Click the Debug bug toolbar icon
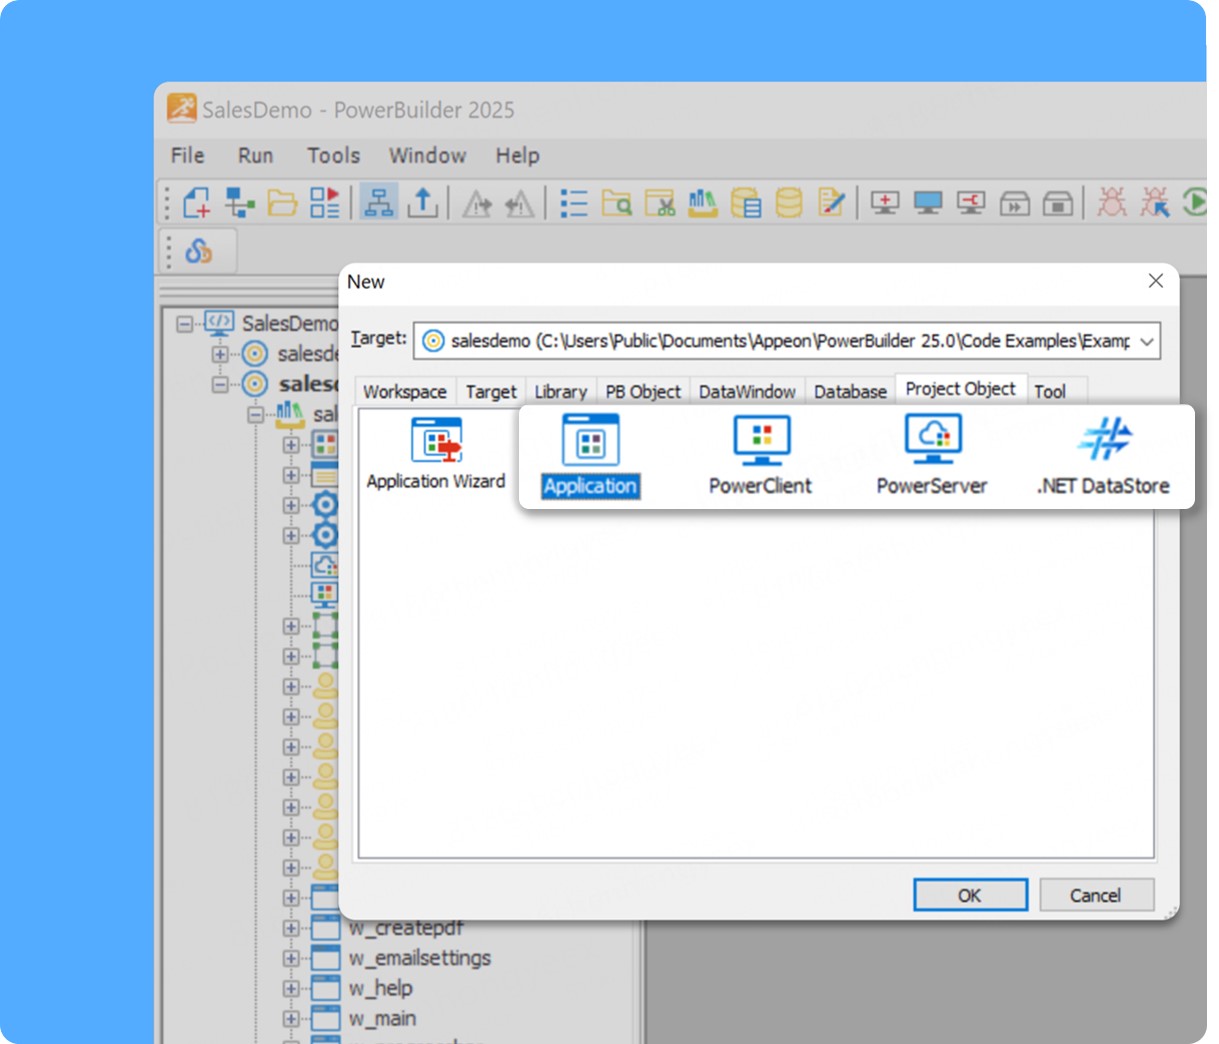The image size is (1219, 1044). [1111, 202]
